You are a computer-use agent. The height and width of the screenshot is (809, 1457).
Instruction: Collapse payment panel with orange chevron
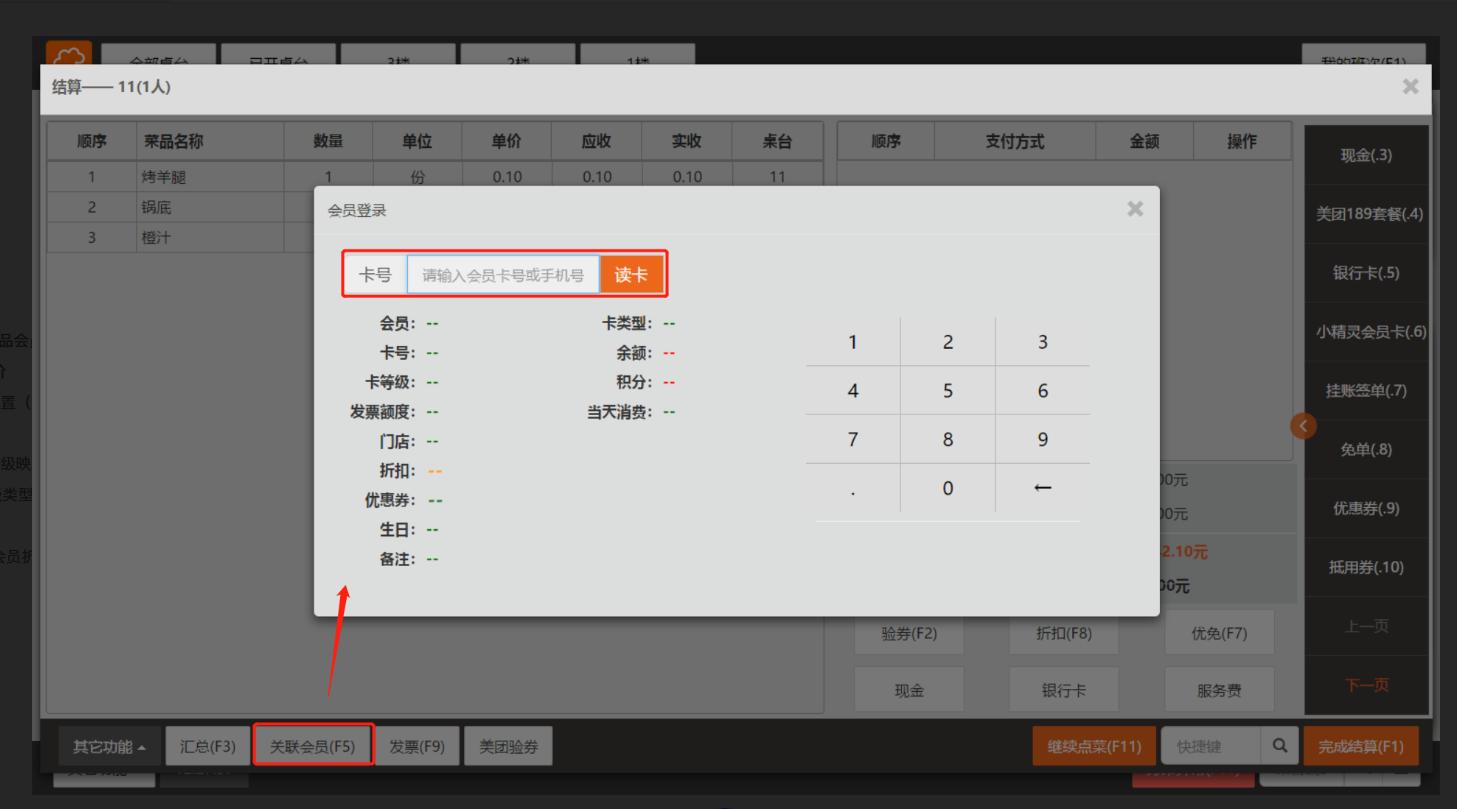pyautogui.click(x=1304, y=426)
